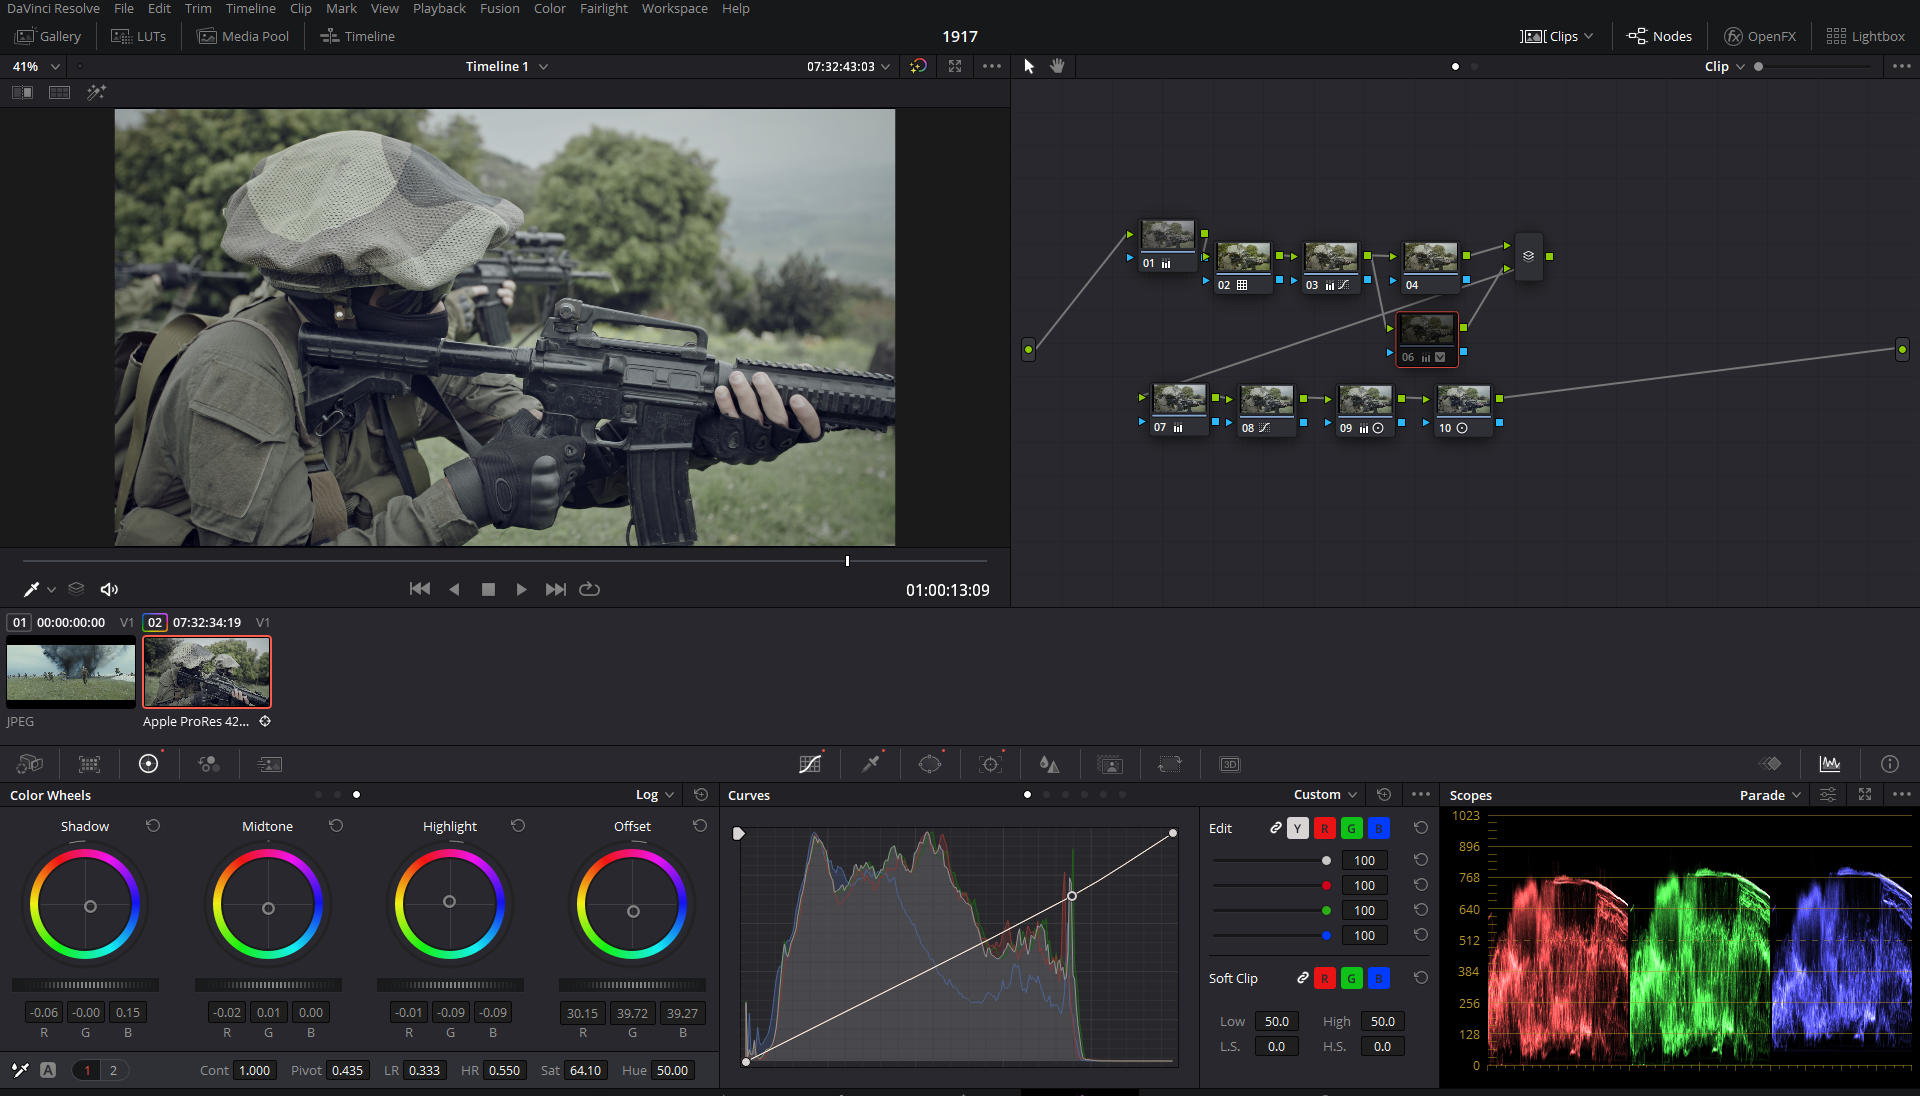The width and height of the screenshot is (1920, 1096).
Task: Open the Blur and Sharpen palette
Action: pyautogui.click(x=1049, y=764)
